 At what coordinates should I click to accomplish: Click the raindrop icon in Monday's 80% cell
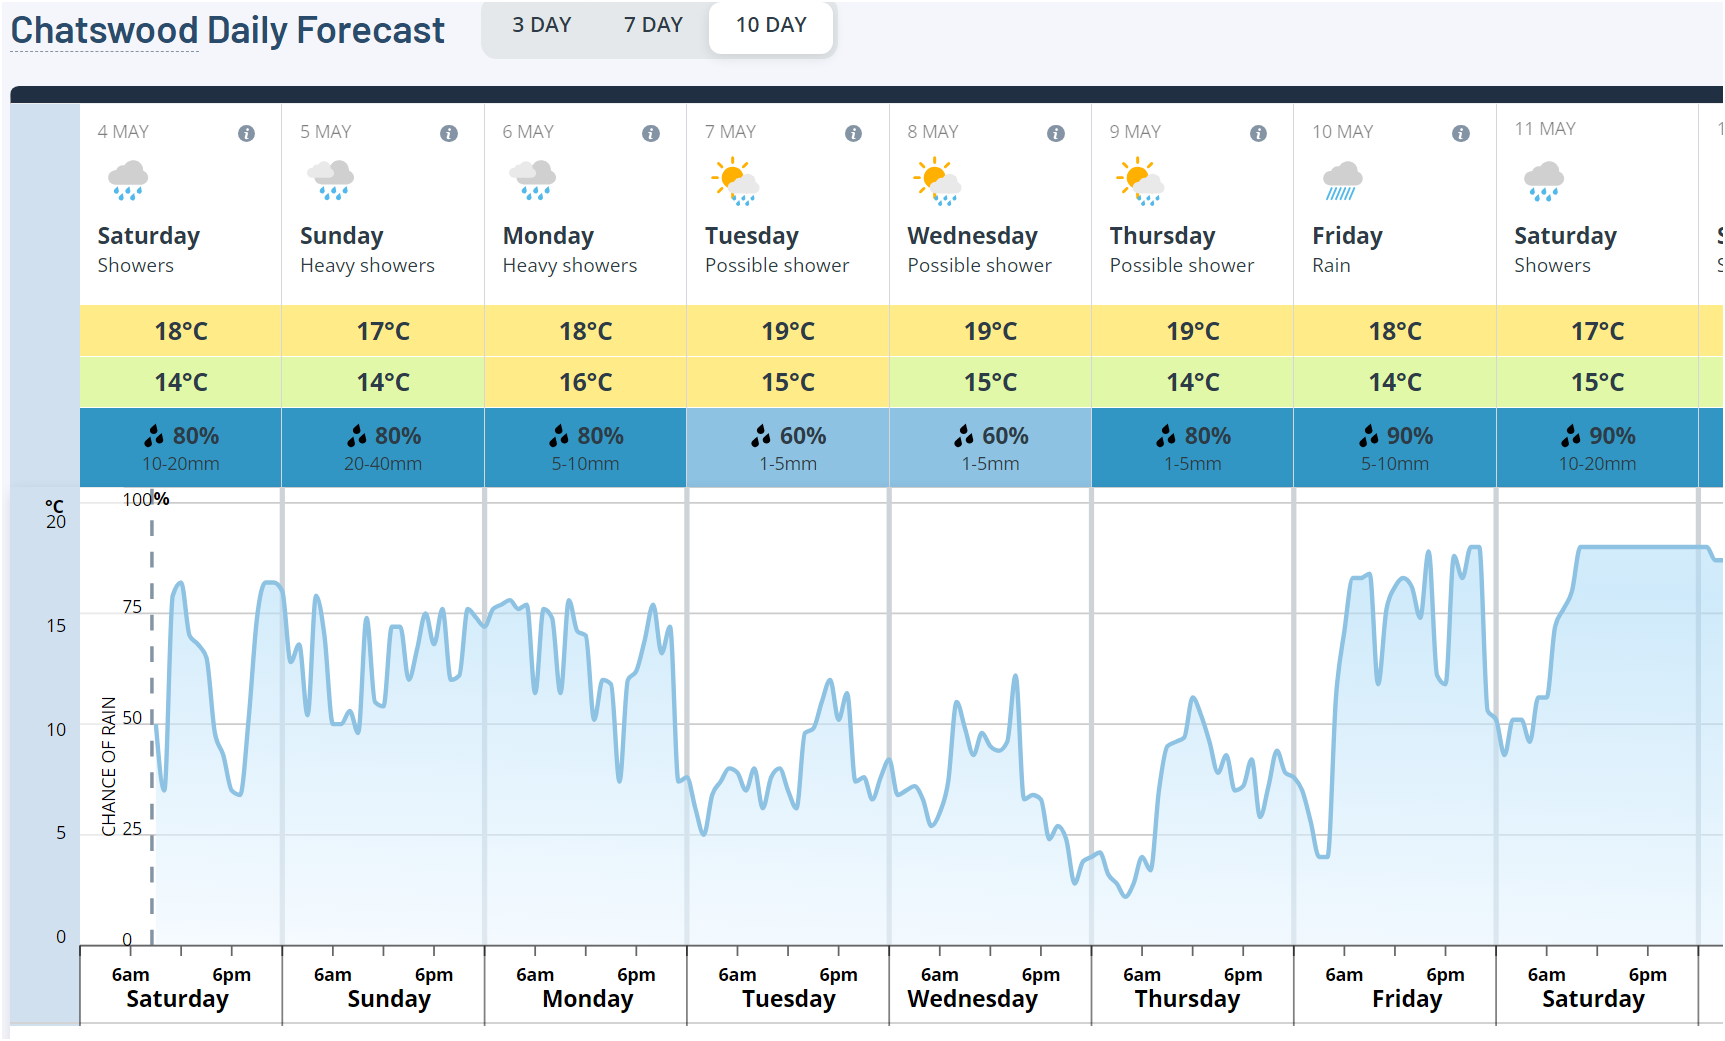[x=559, y=435]
